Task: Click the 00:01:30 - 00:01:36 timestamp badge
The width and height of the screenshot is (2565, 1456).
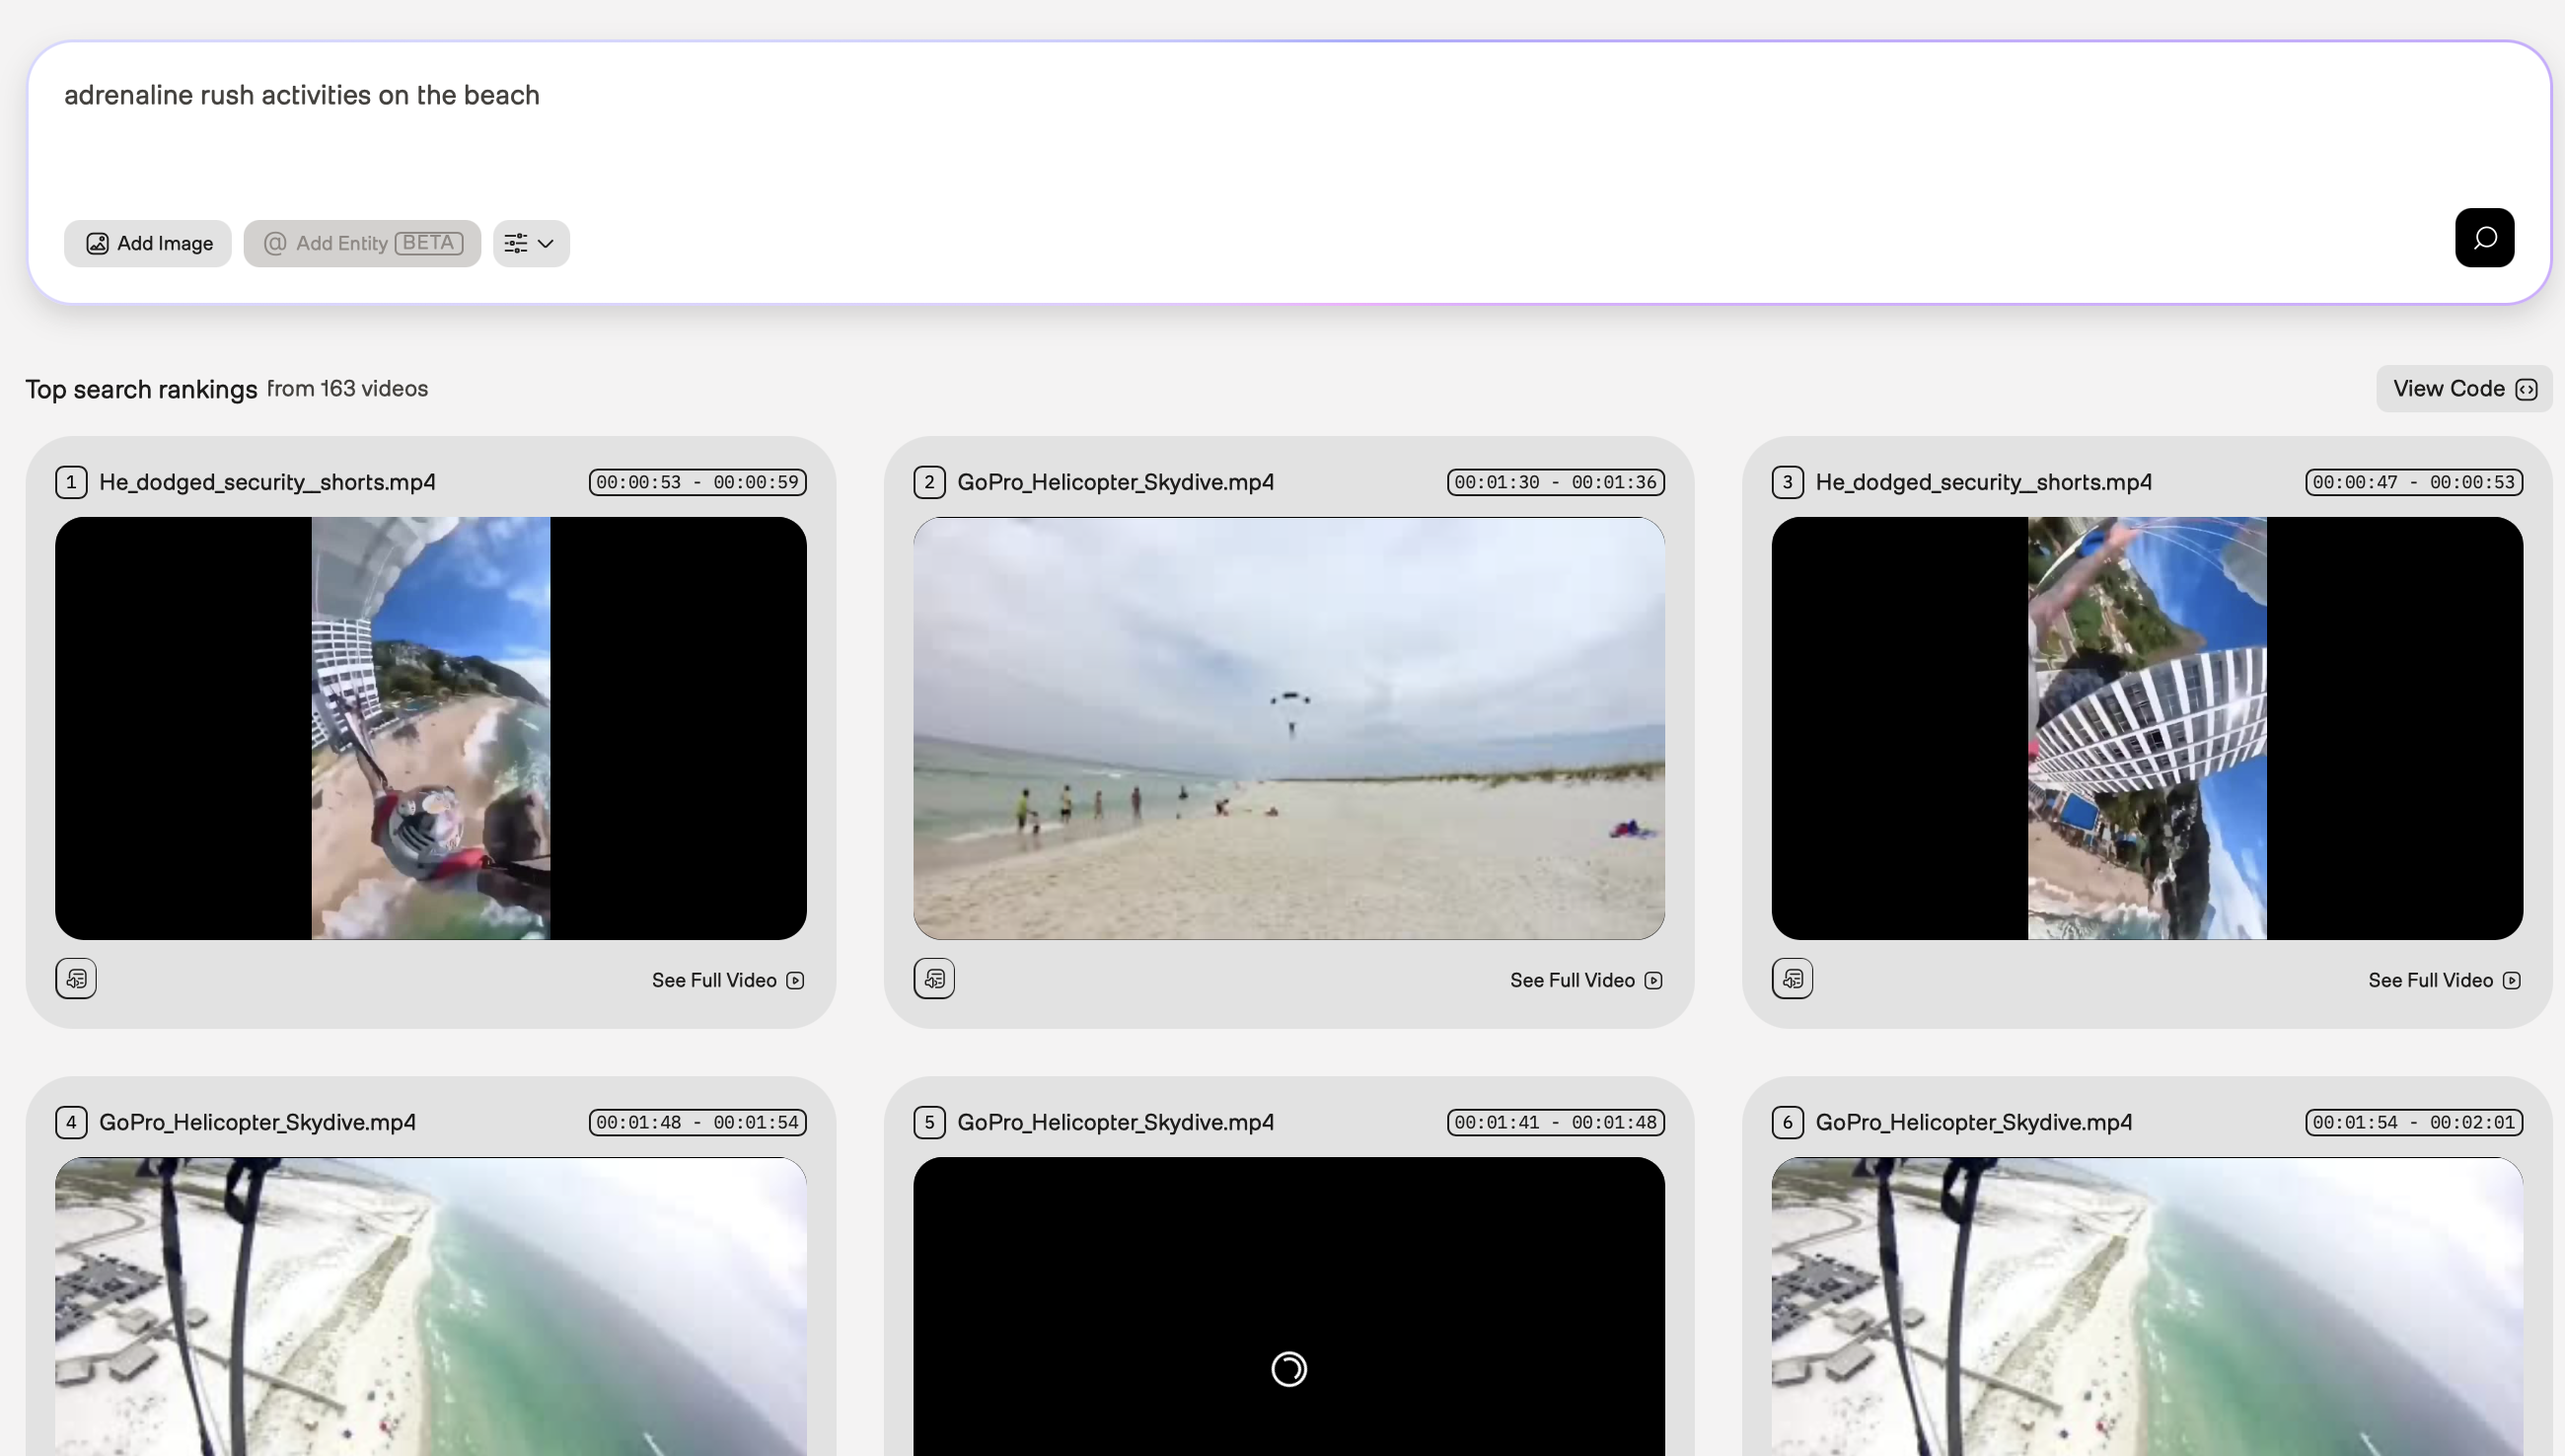Action: pos(1555,483)
